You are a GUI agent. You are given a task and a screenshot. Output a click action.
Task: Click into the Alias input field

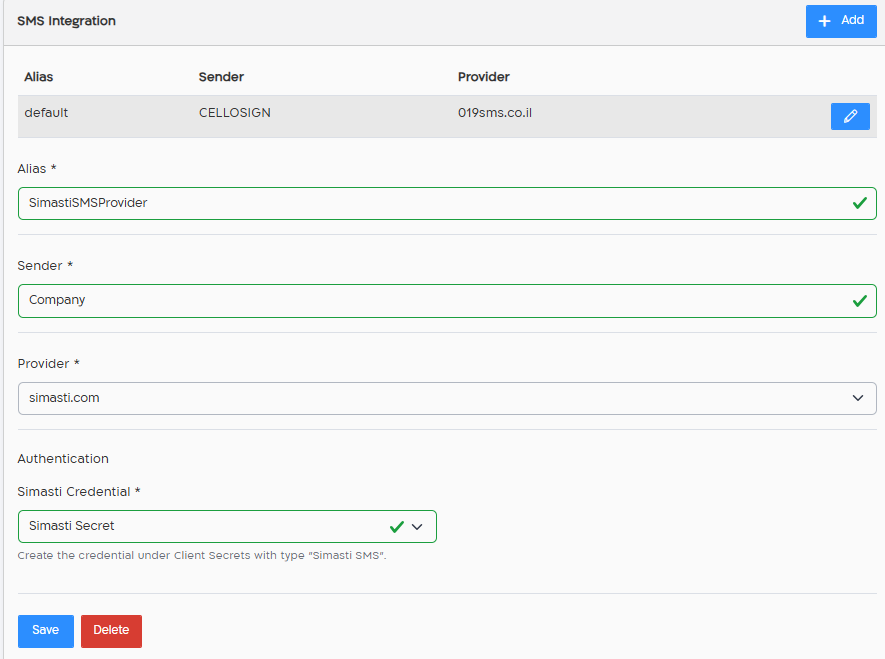[446, 203]
